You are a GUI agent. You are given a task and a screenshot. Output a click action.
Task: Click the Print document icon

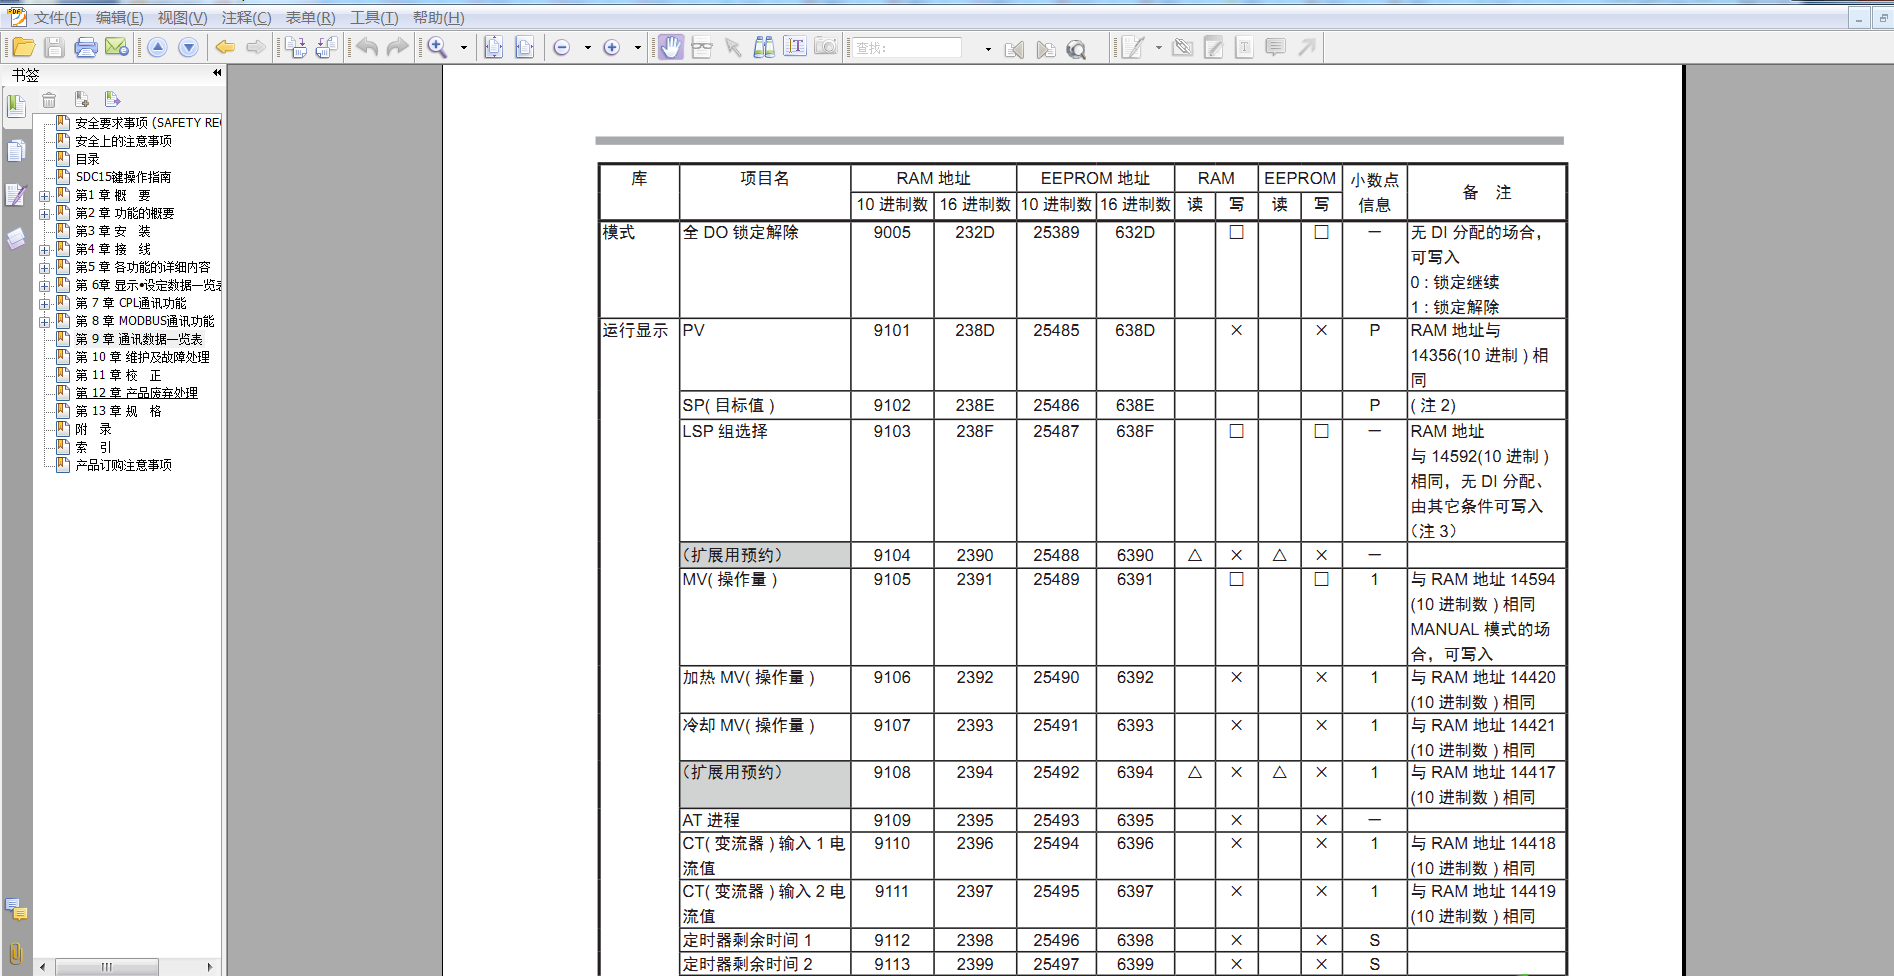(x=86, y=47)
